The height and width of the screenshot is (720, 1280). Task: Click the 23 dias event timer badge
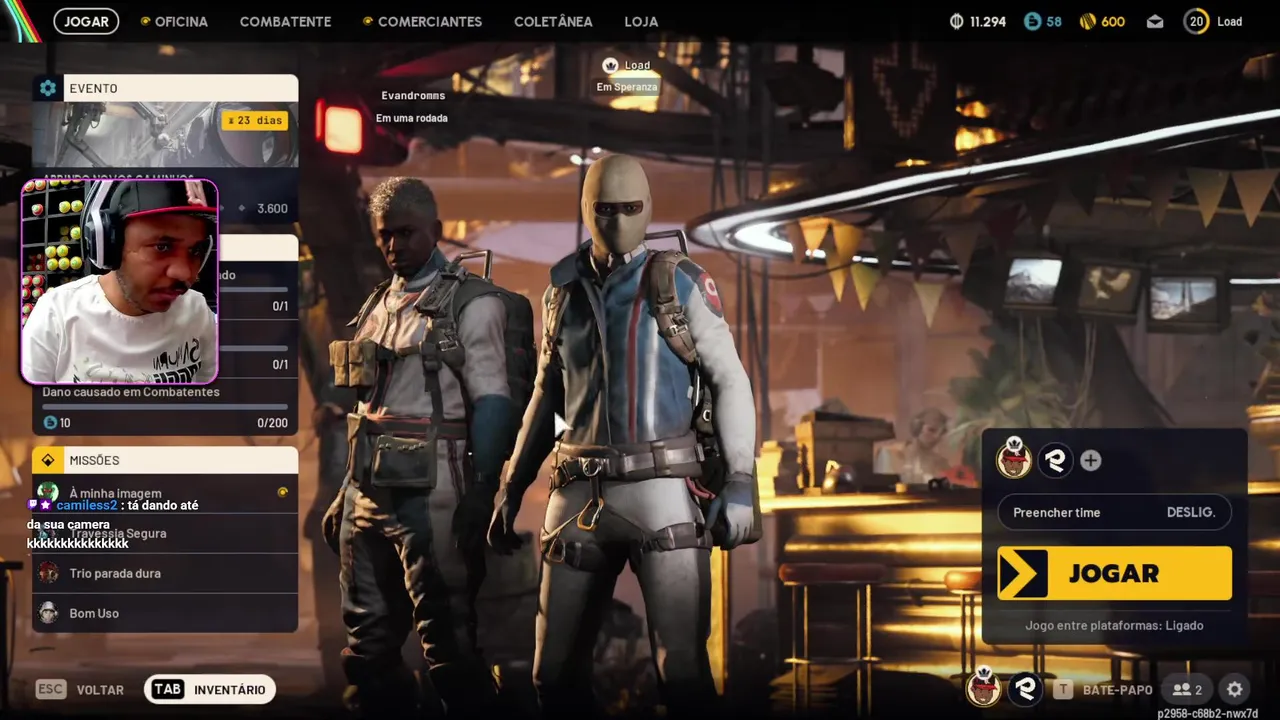pyautogui.click(x=255, y=120)
